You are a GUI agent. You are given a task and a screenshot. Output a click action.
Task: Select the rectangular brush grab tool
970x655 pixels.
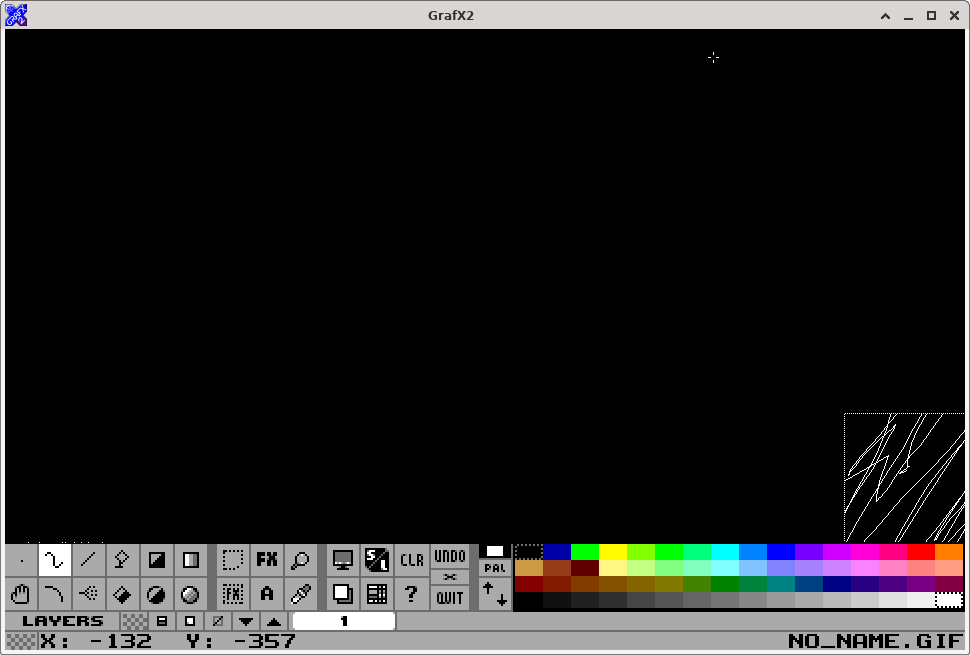coord(233,560)
